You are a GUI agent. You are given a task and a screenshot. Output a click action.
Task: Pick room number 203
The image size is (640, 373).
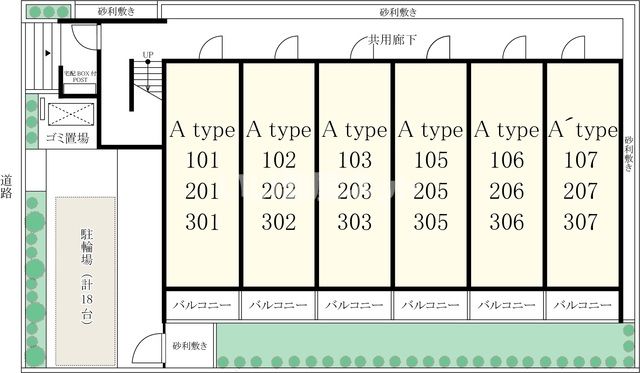tap(355, 191)
